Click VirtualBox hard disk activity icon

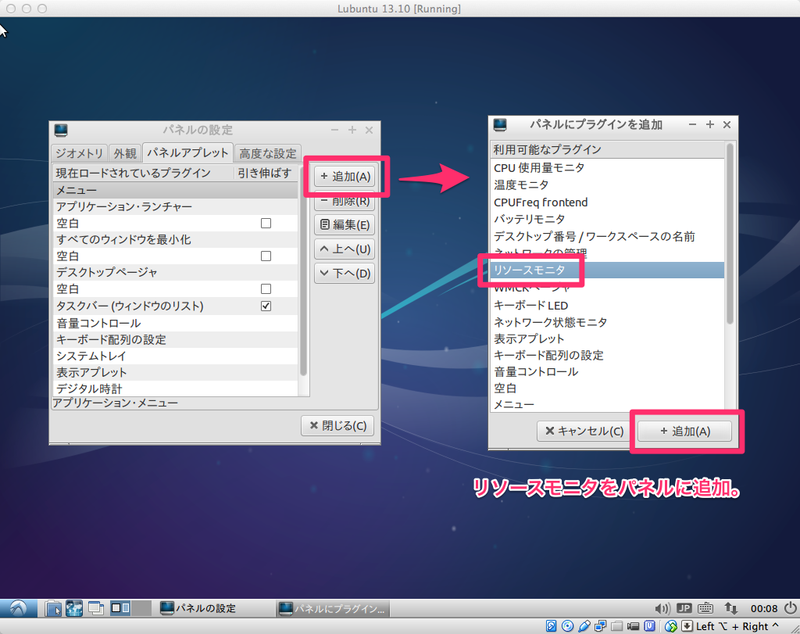pyautogui.click(x=551, y=626)
